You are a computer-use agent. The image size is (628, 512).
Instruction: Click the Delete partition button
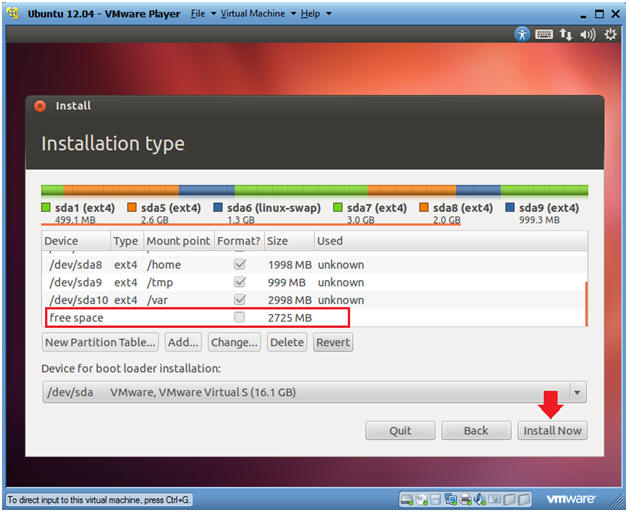point(287,343)
